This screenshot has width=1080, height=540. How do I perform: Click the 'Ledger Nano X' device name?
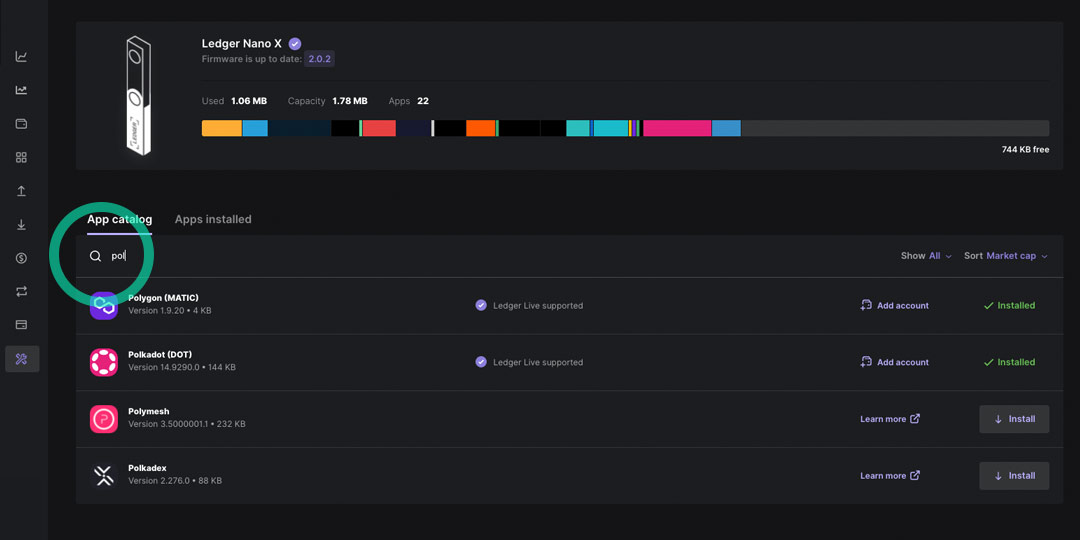point(242,43)
